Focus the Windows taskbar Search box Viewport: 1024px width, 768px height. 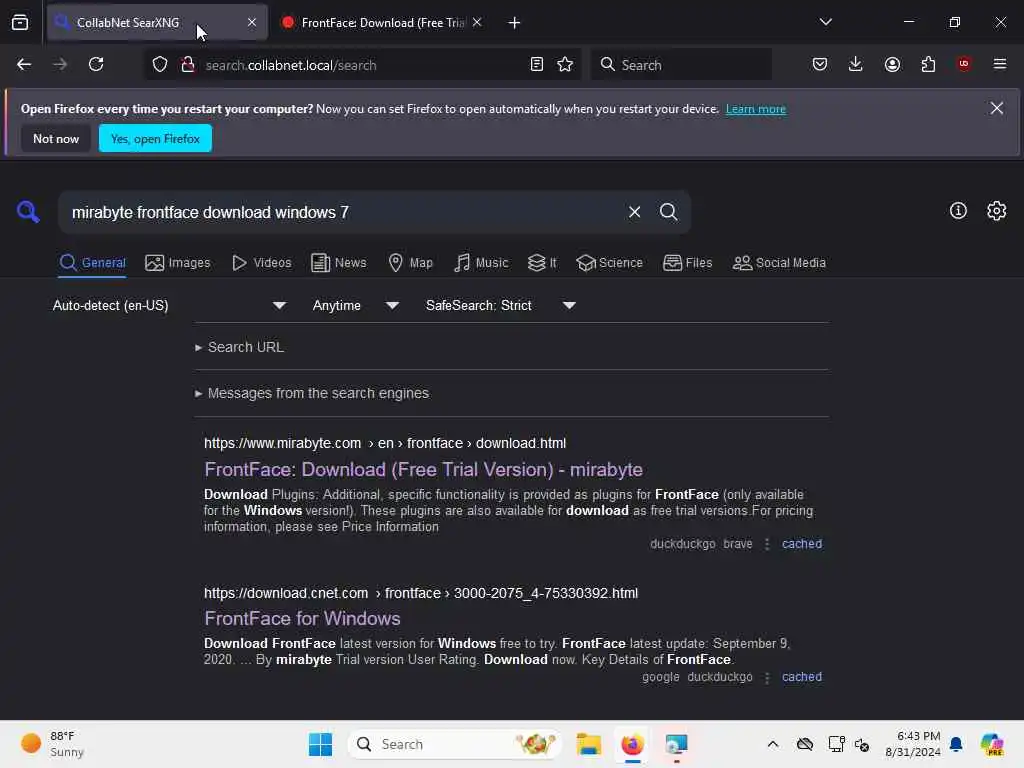coord(455,744)
